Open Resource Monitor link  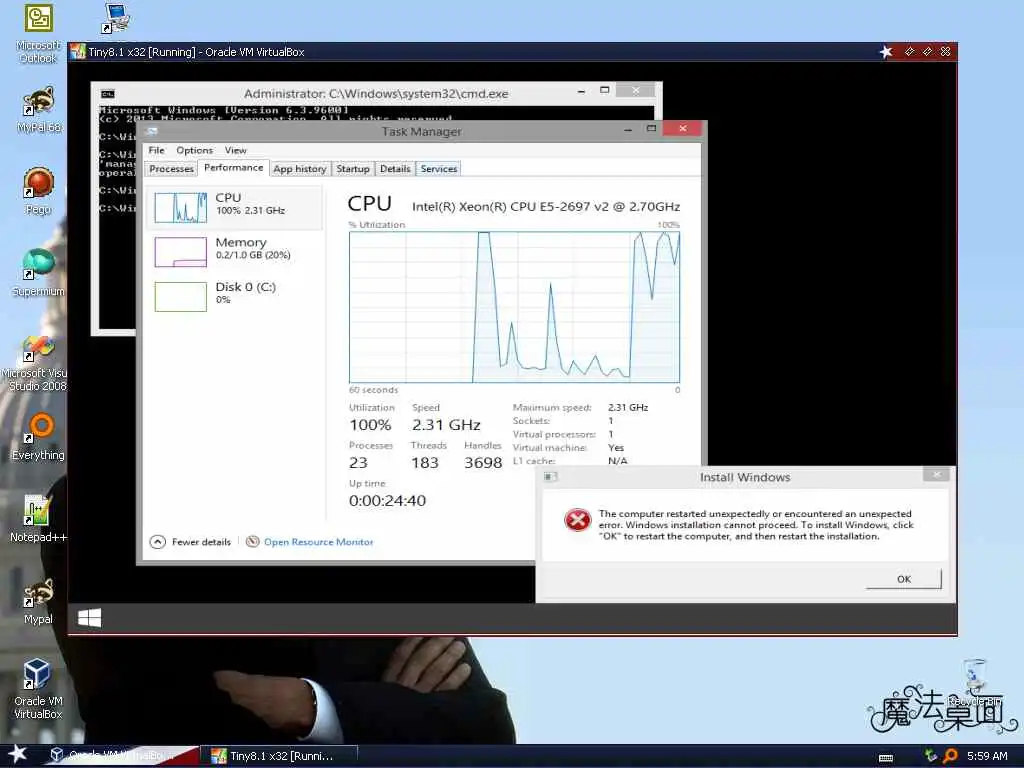point(319,542)
